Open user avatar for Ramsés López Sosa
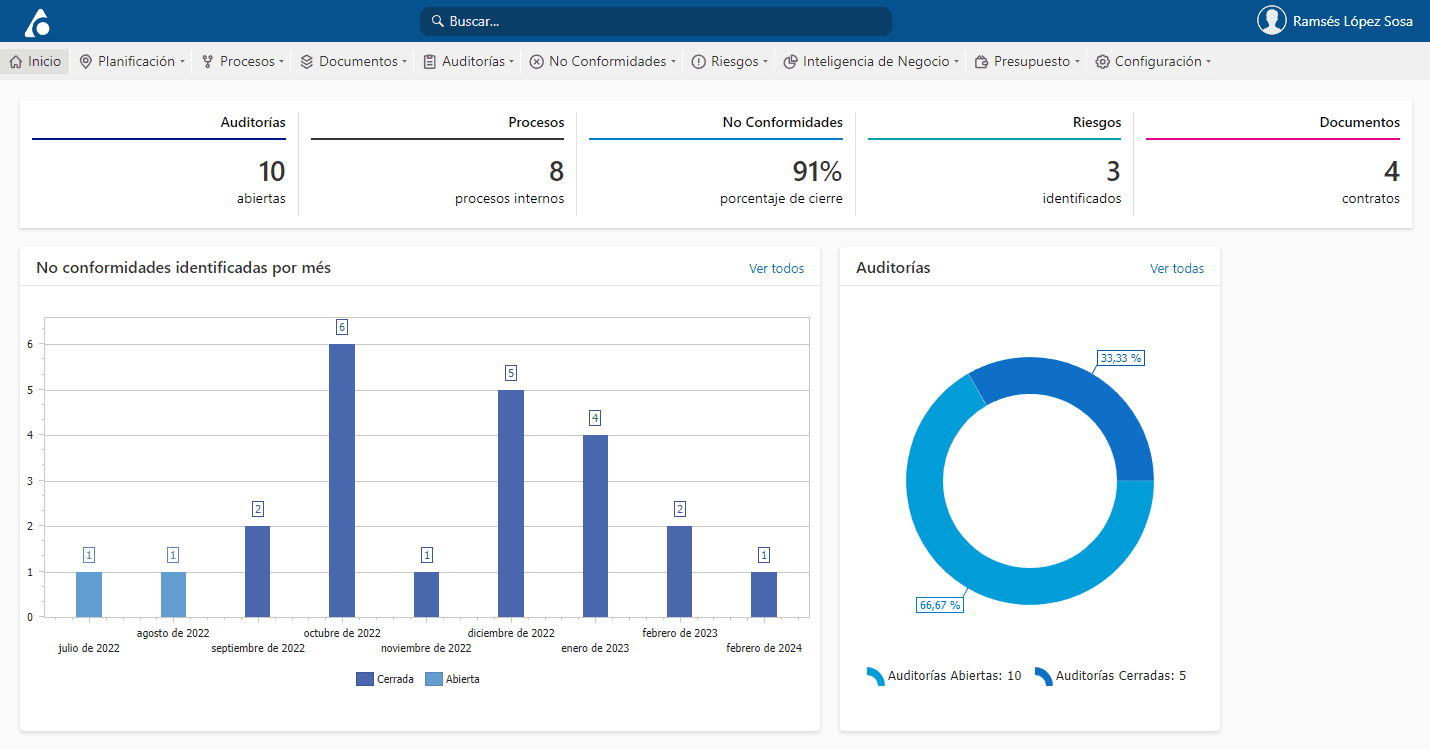1430x749 pixels. point(1272,21)
